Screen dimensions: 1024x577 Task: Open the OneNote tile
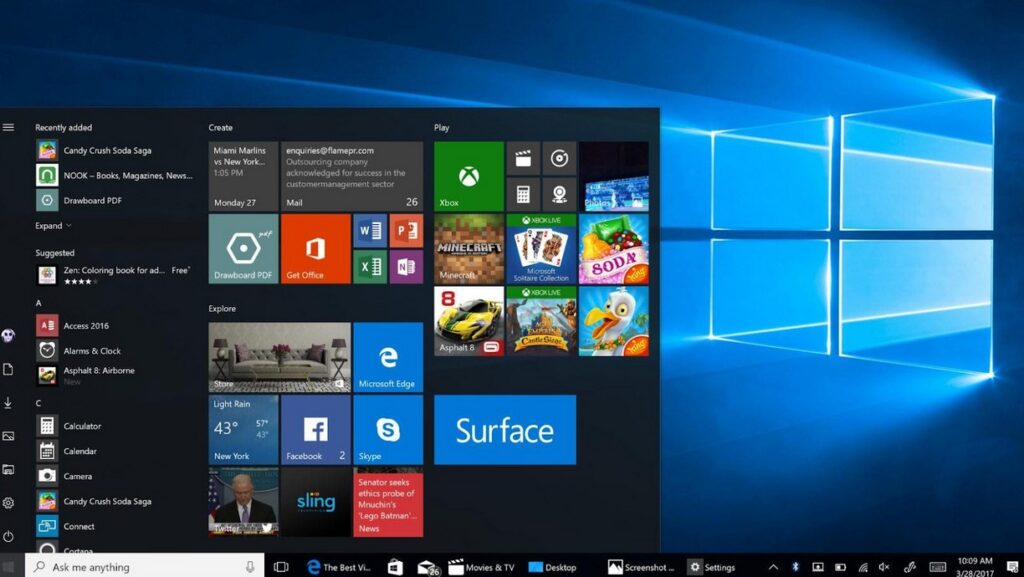point(406,267)
